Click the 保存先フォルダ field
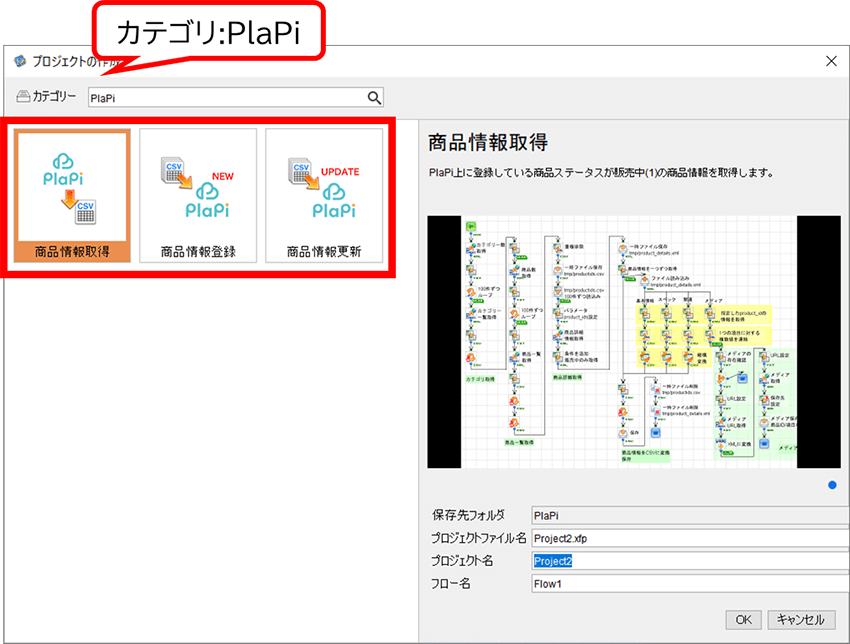This screenshot has height=644, width=850. [690, 515]
